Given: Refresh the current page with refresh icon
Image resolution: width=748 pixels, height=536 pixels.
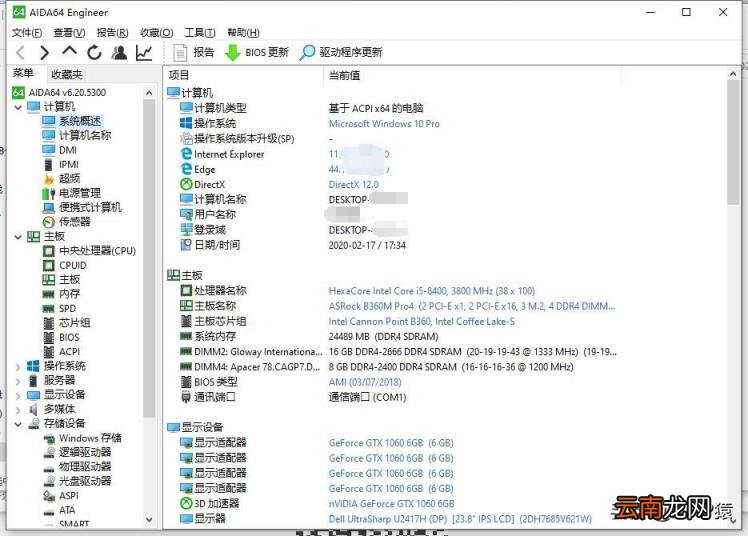Looking at the screenshot, I should [x=94, y=52].
